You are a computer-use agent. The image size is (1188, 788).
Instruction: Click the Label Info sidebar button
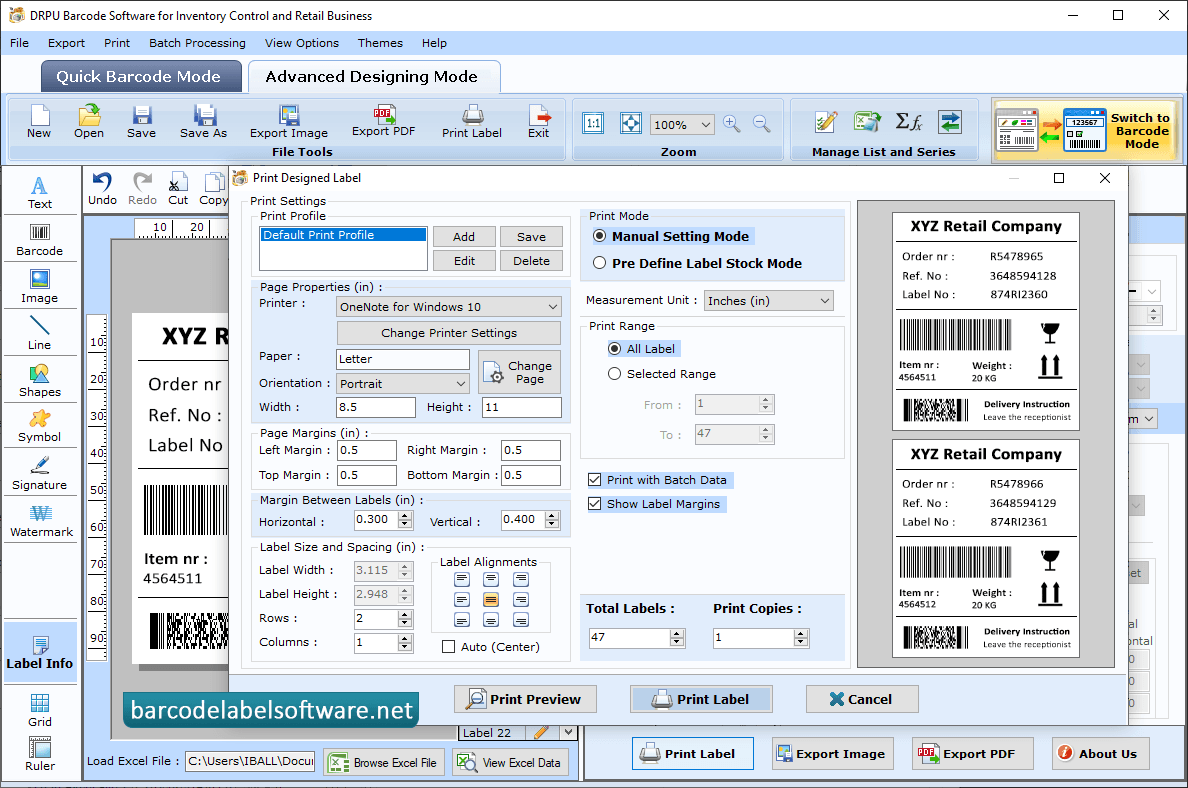(x=39, y=653)
